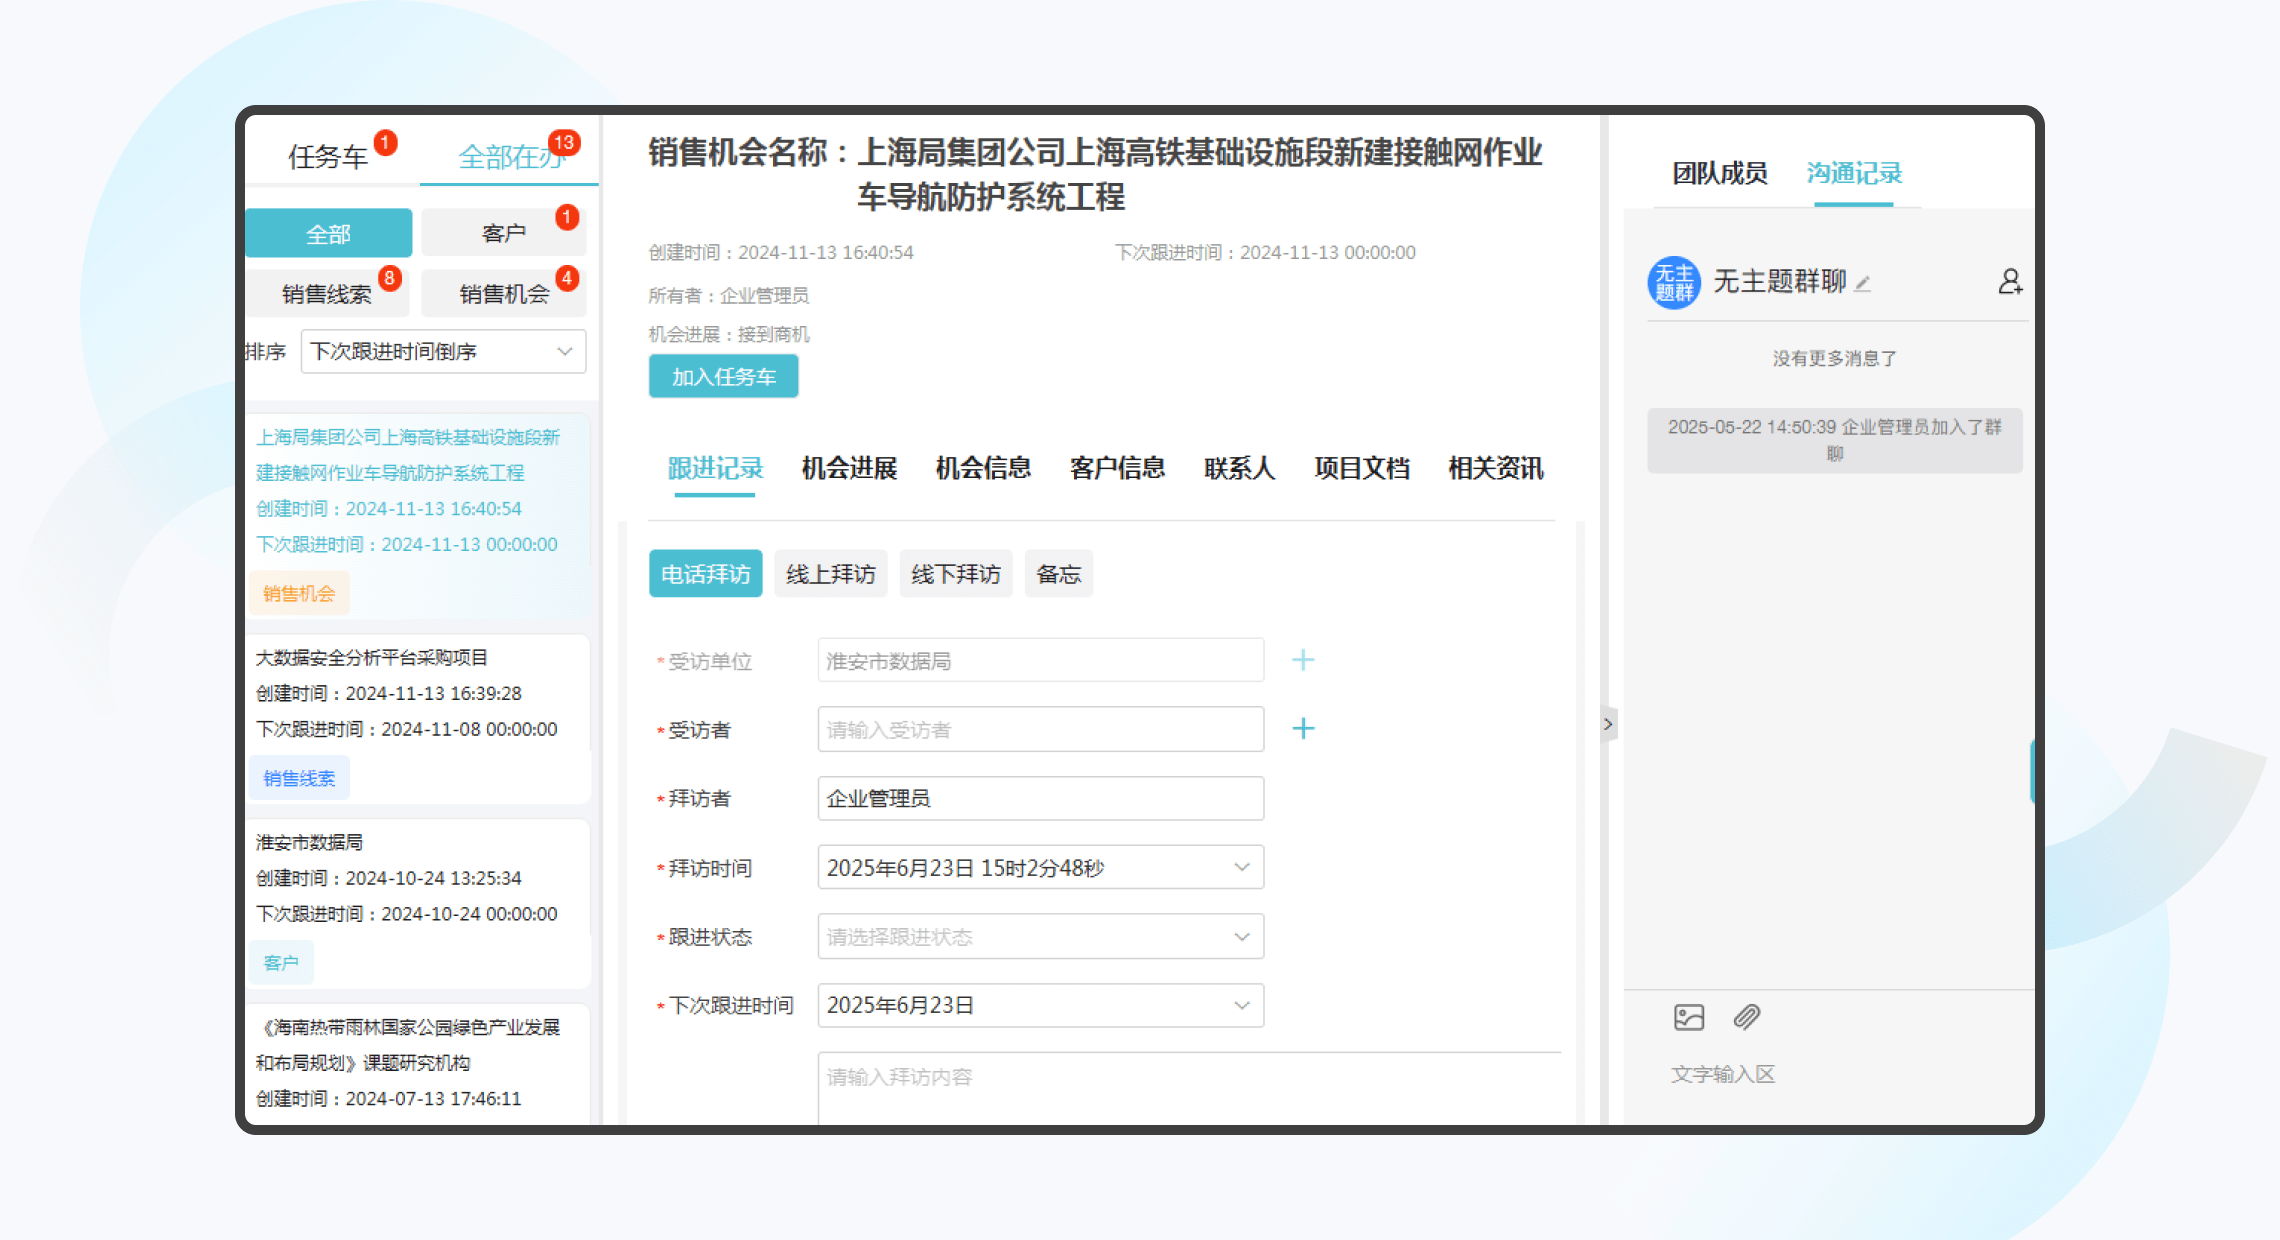The width and height of the screenshot is (2280, 1240).
Task: Click the 加入任务车 button
Action: (x=724, y=377)
